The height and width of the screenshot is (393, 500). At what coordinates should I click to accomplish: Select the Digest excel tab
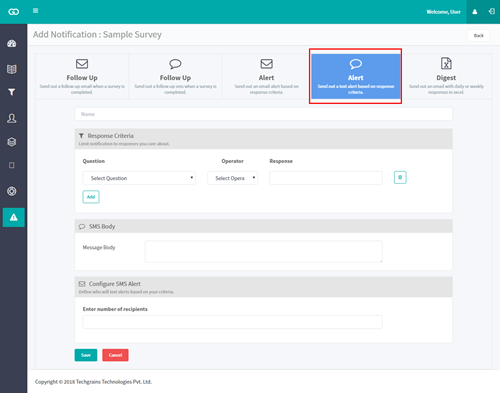[x=446, y=76]
